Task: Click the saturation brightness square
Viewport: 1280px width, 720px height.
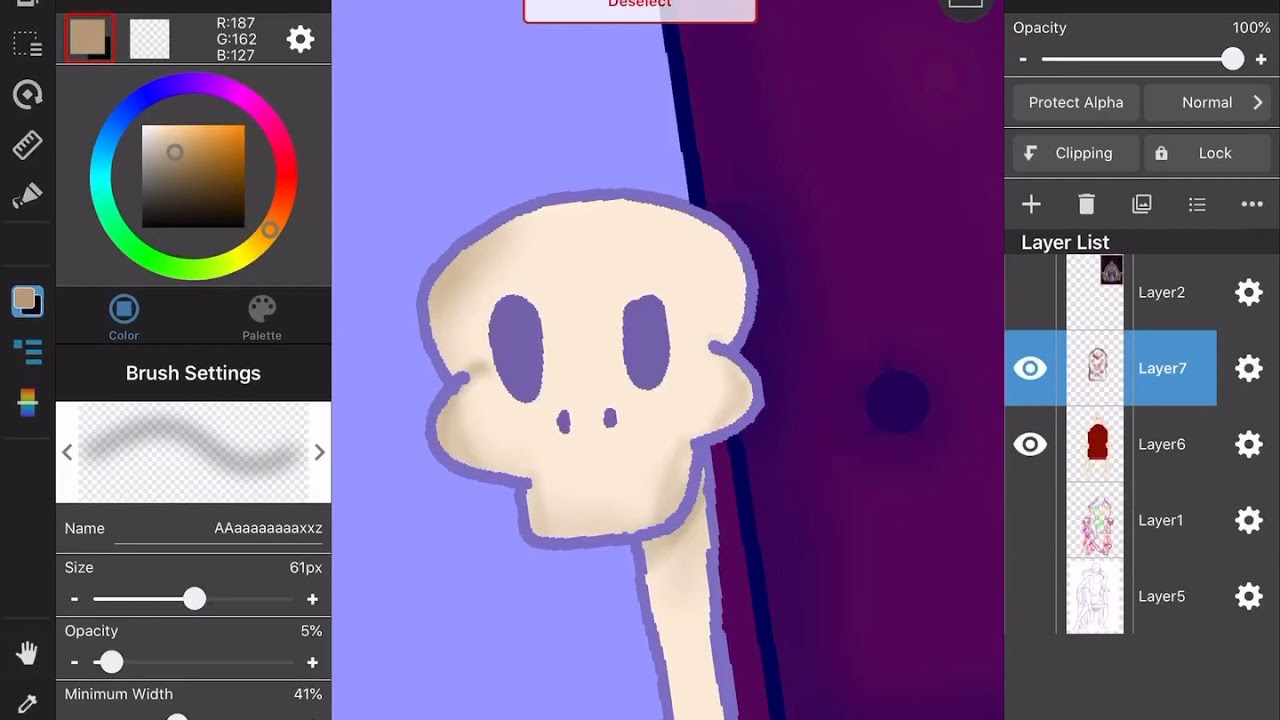Action: coord(193,176)
